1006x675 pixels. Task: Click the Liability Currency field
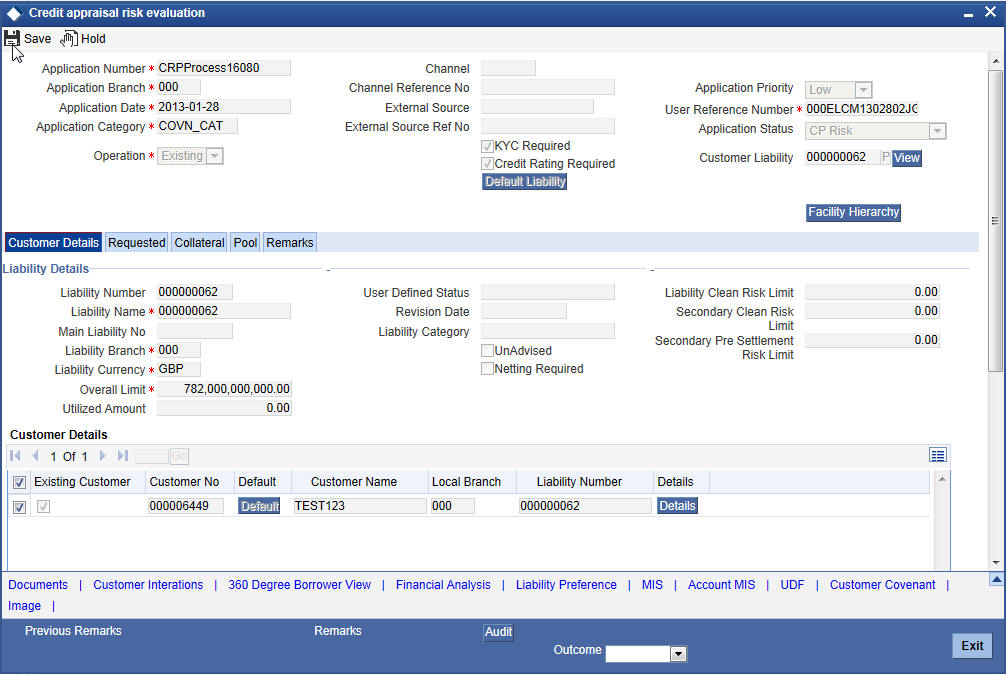point(179,369)
